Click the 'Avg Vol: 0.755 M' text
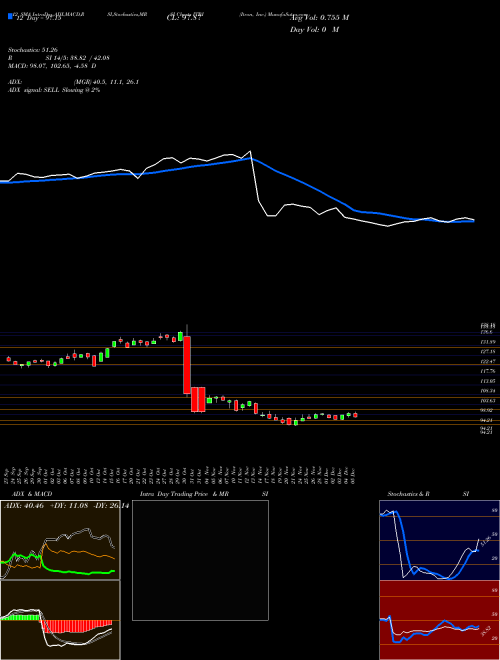This screenshot has width=500, height=660. (x=319, y=17)
